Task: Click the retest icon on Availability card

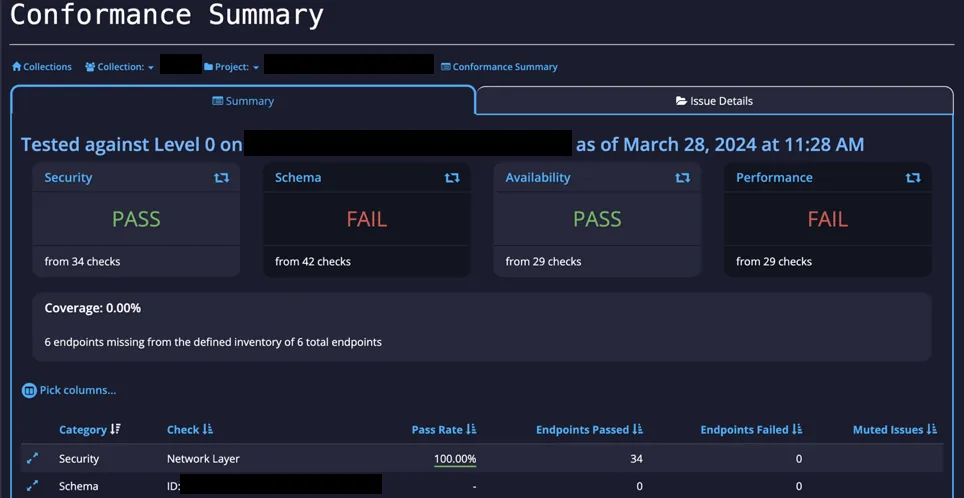Action: (x=682, y=178)
